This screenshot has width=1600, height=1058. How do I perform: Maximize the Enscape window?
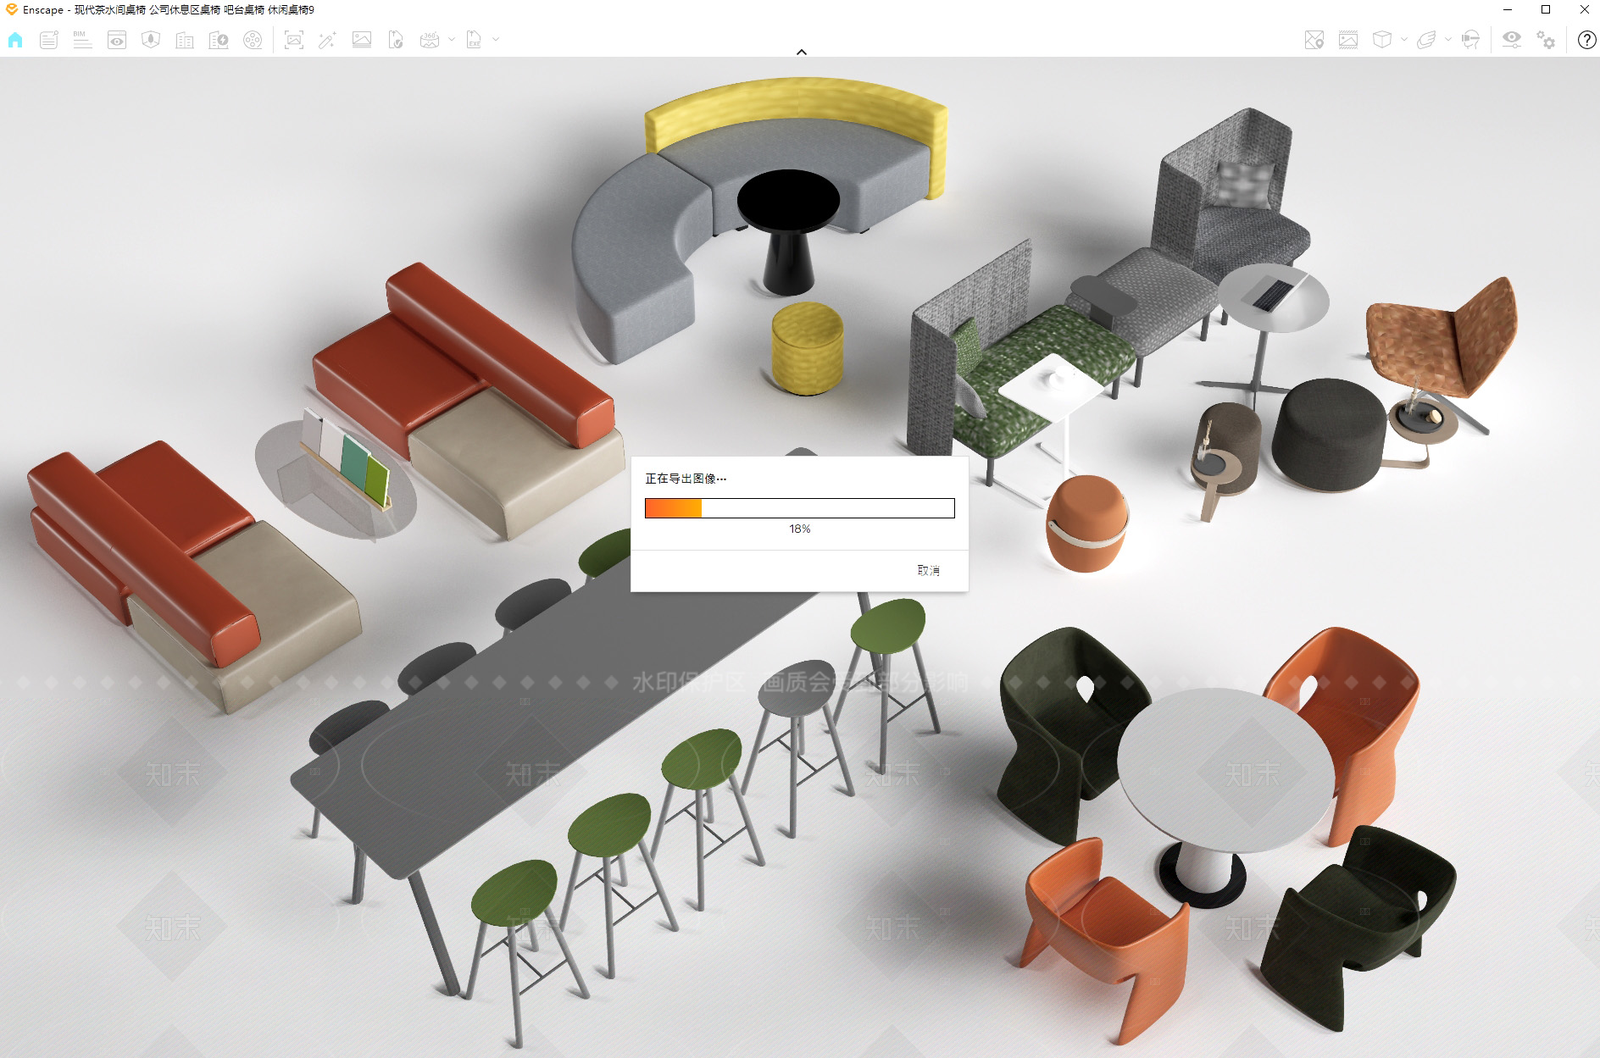[1545, 10]
